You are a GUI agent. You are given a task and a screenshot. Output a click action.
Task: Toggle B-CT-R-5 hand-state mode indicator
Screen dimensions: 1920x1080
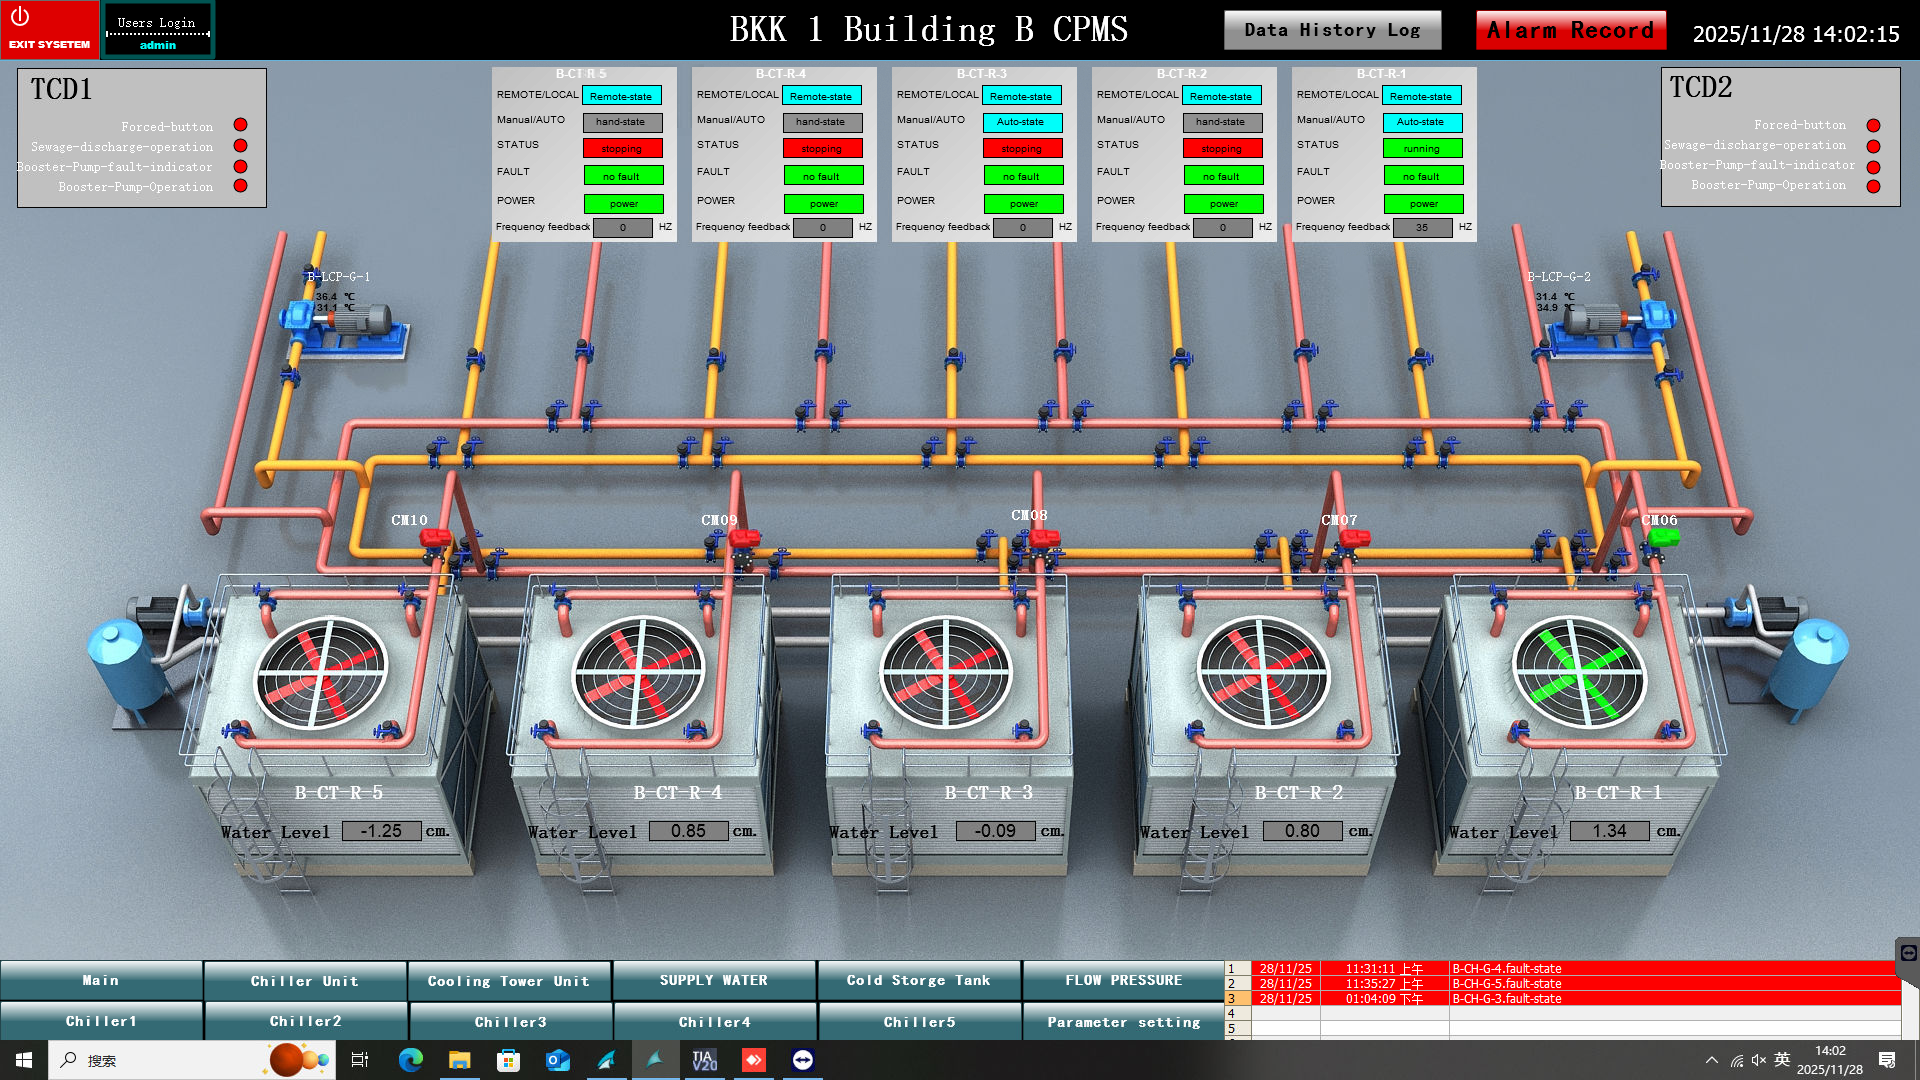pyautogui.click(x=621, y=122)
